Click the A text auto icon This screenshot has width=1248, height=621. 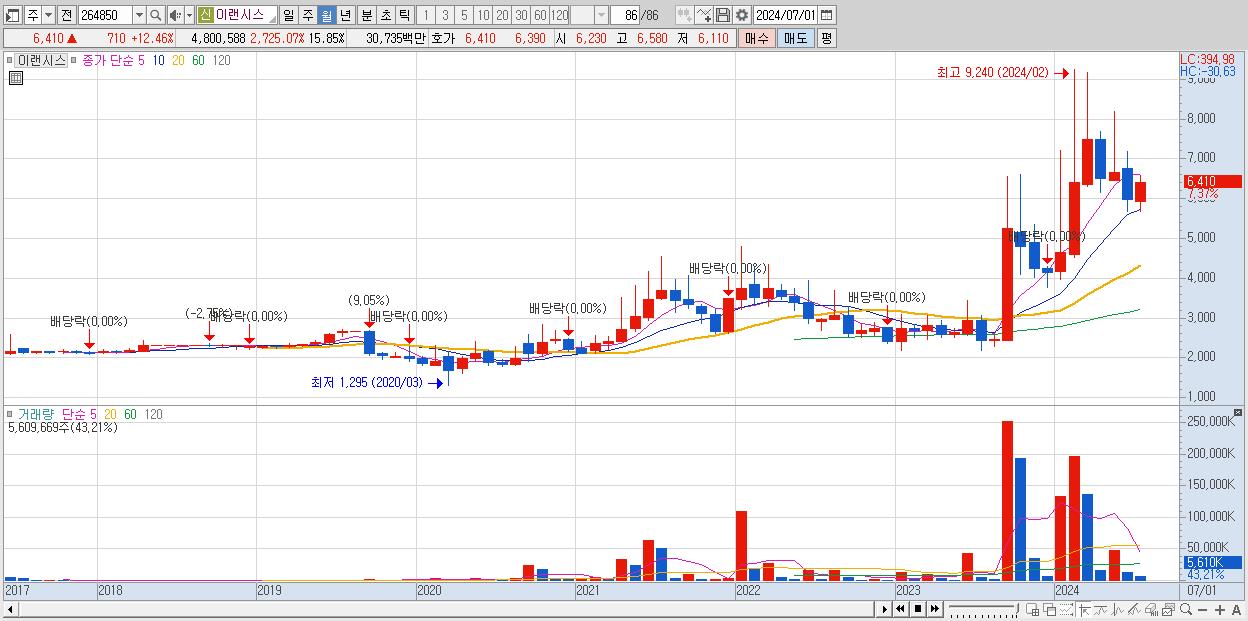(1236, 609)
